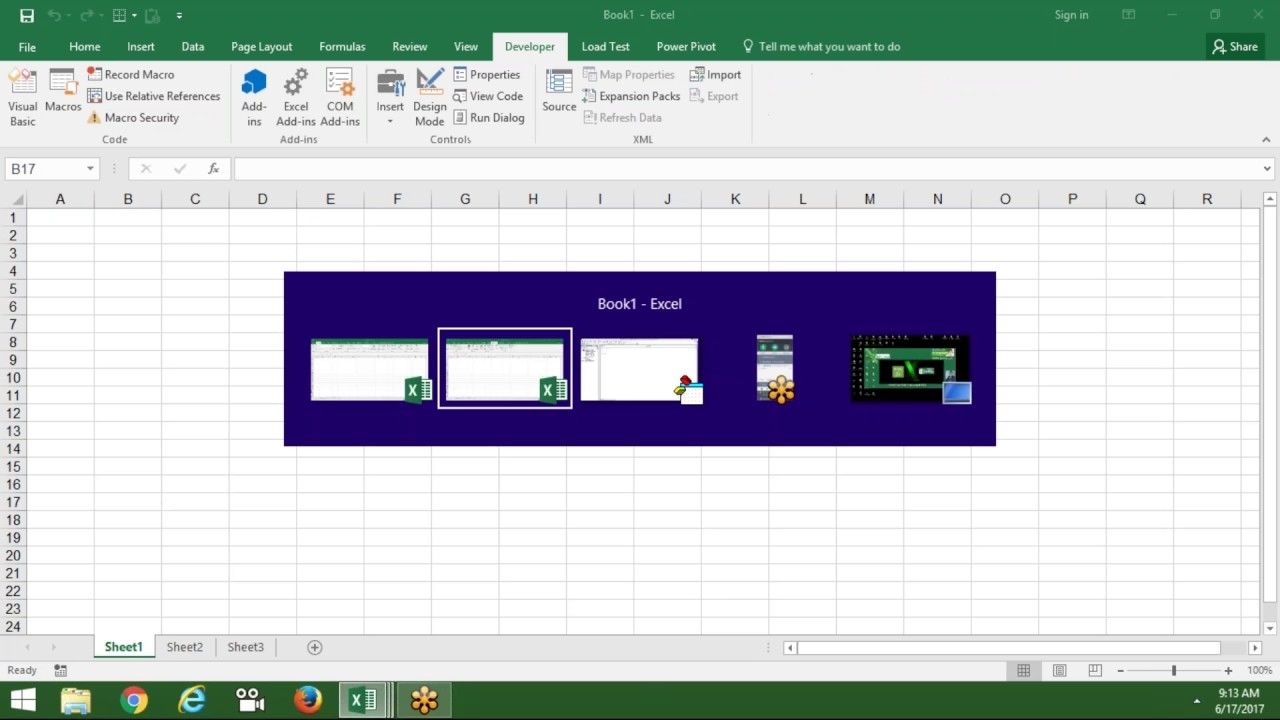The image size is (1280, 720).
Task: Open the Data tab
Action: 193,46
